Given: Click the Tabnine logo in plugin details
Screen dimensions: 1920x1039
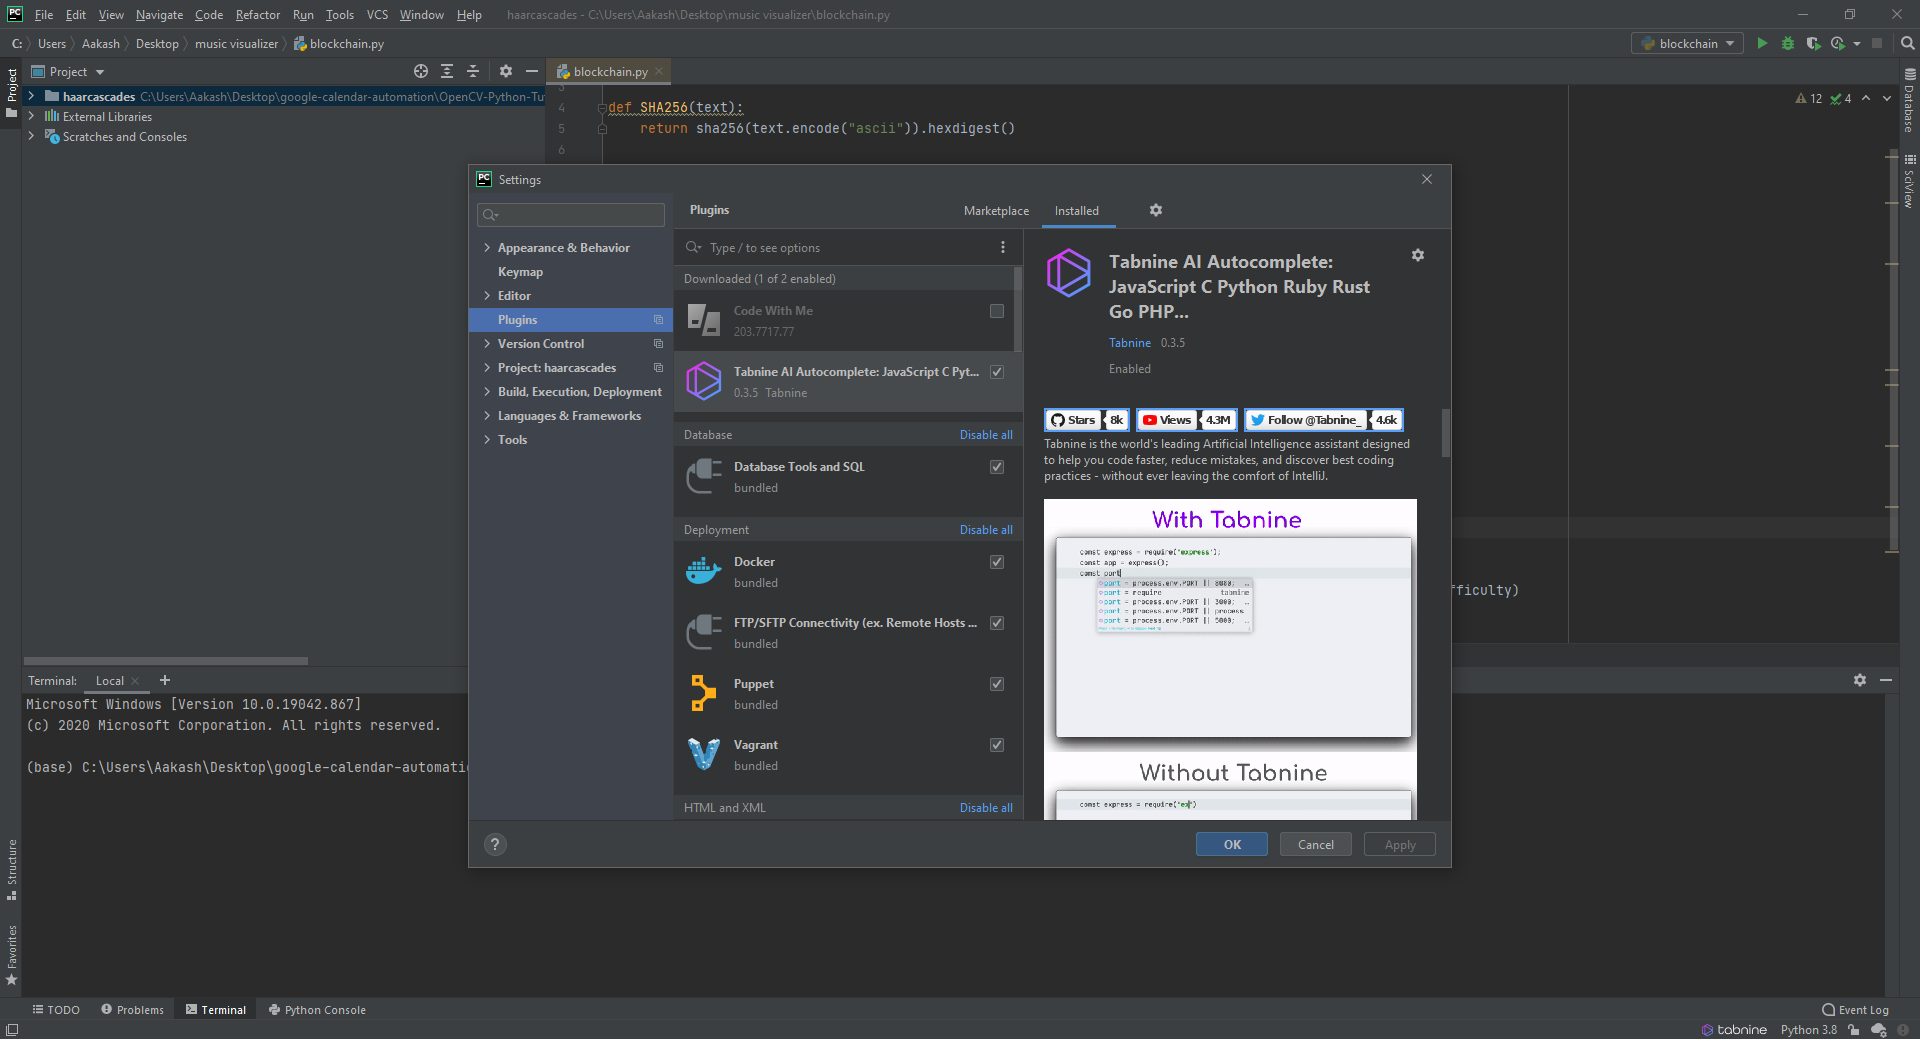Looking at the screenshot, I should point(1068,273).
